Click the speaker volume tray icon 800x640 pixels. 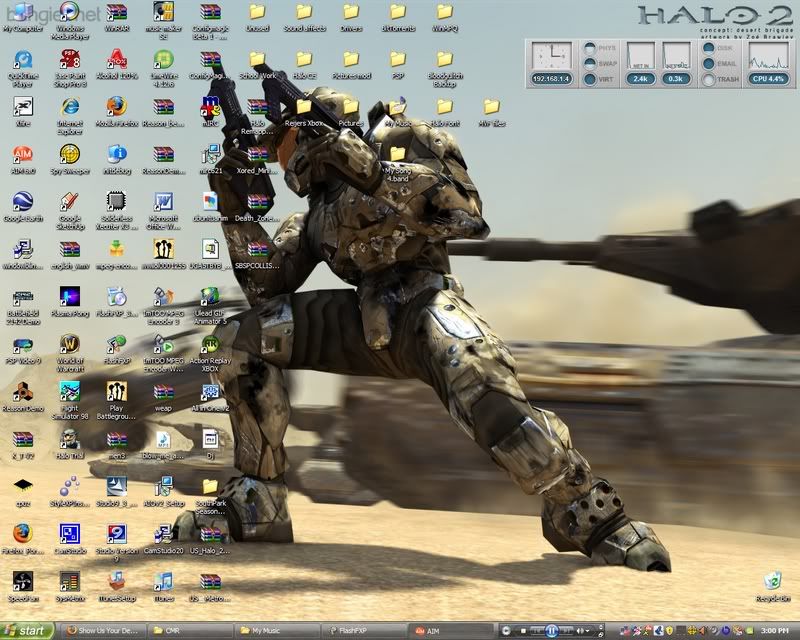click(703, 631)
